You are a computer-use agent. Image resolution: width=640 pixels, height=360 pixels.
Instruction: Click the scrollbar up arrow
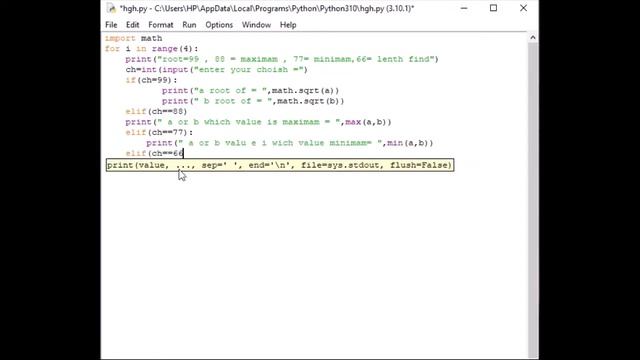pos(533,38)
